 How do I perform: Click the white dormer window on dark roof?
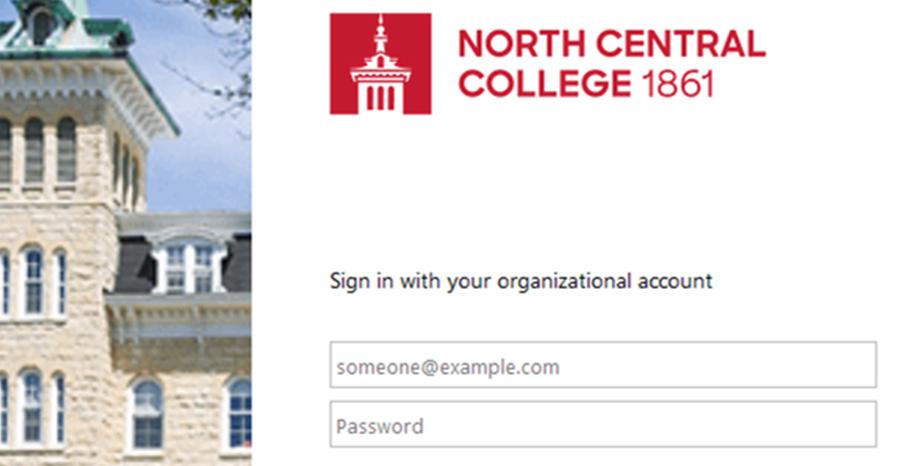[188, 263]
